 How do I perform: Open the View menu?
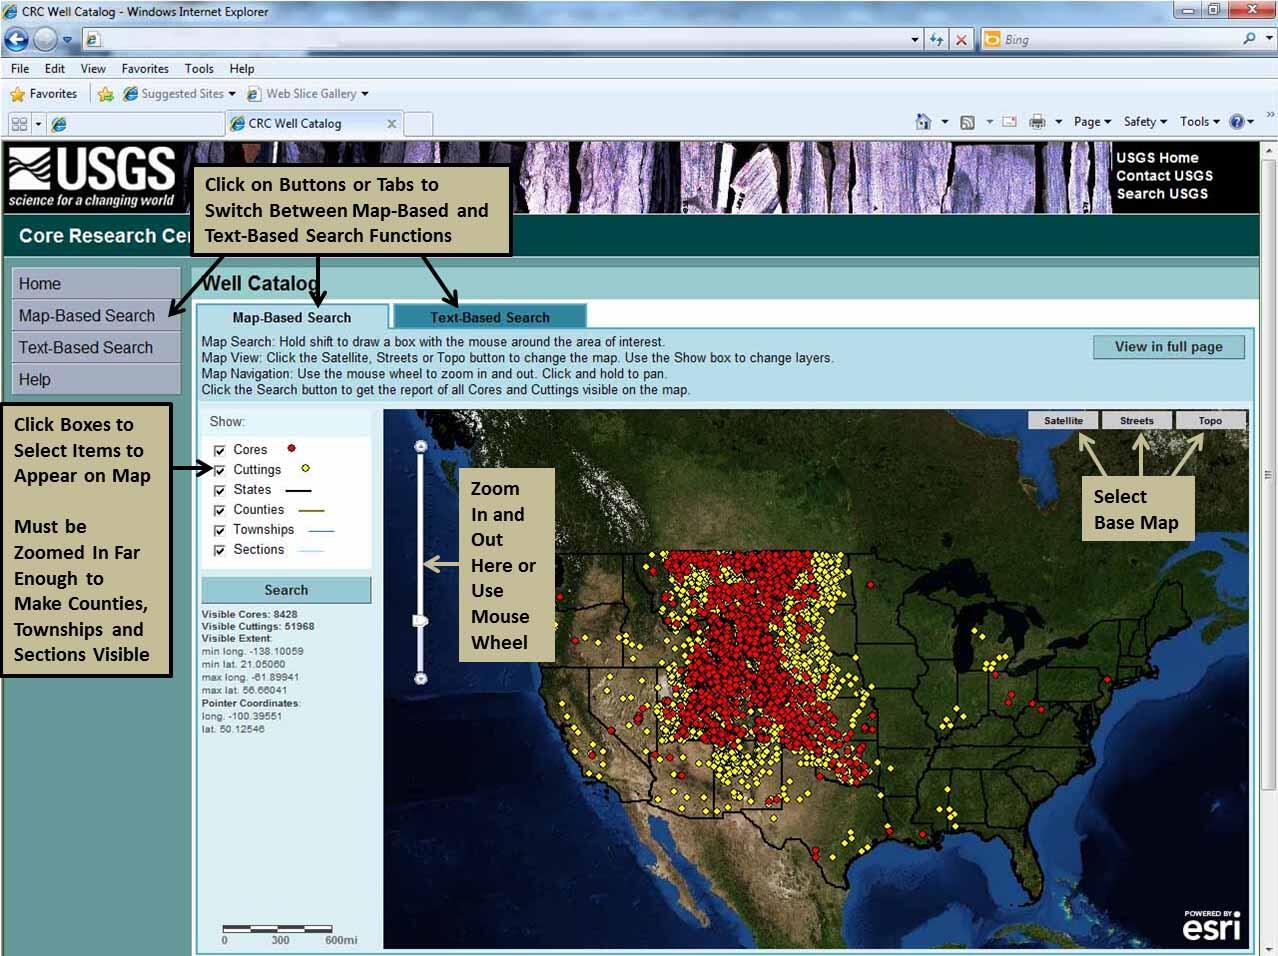point(93,69)
